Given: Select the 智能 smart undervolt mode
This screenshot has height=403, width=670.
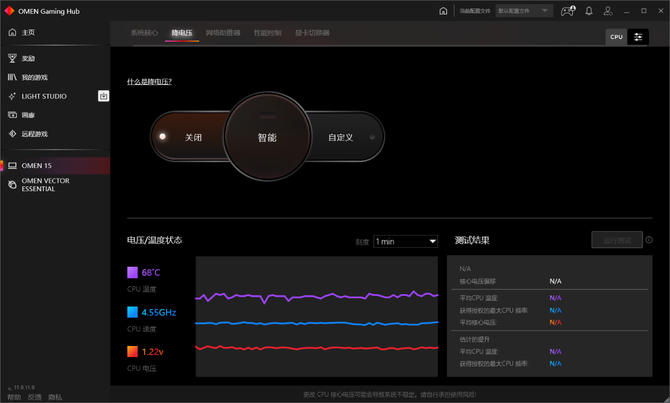Looking at the screenshot, I should 267,137.
